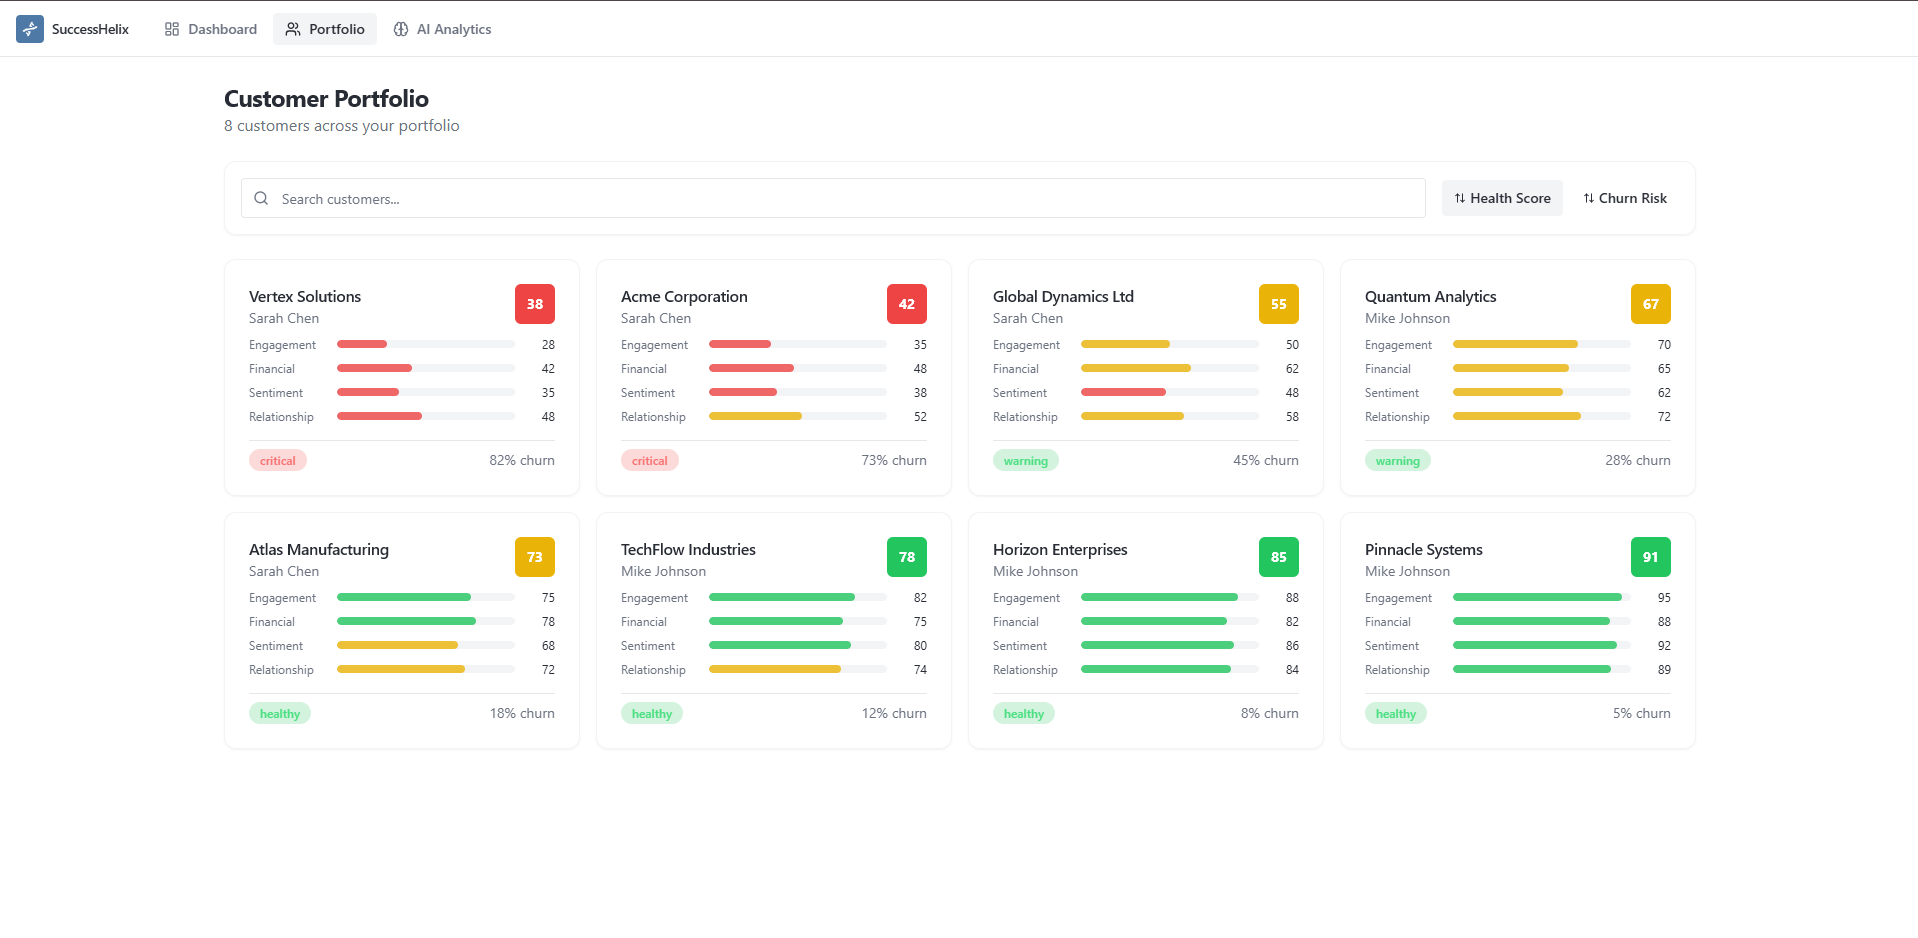Focus the Search customers input field
Viewport: 1918px width, 938px height.
[x=833, y=198]
